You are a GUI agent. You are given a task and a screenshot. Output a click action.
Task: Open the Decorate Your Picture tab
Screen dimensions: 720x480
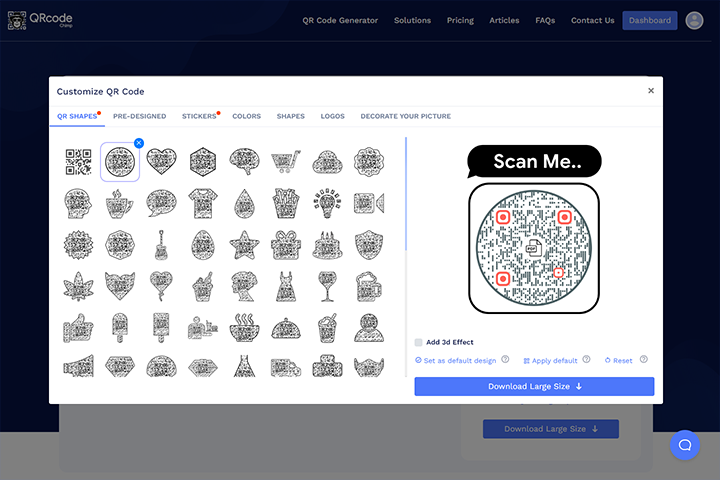coord(405,116)
